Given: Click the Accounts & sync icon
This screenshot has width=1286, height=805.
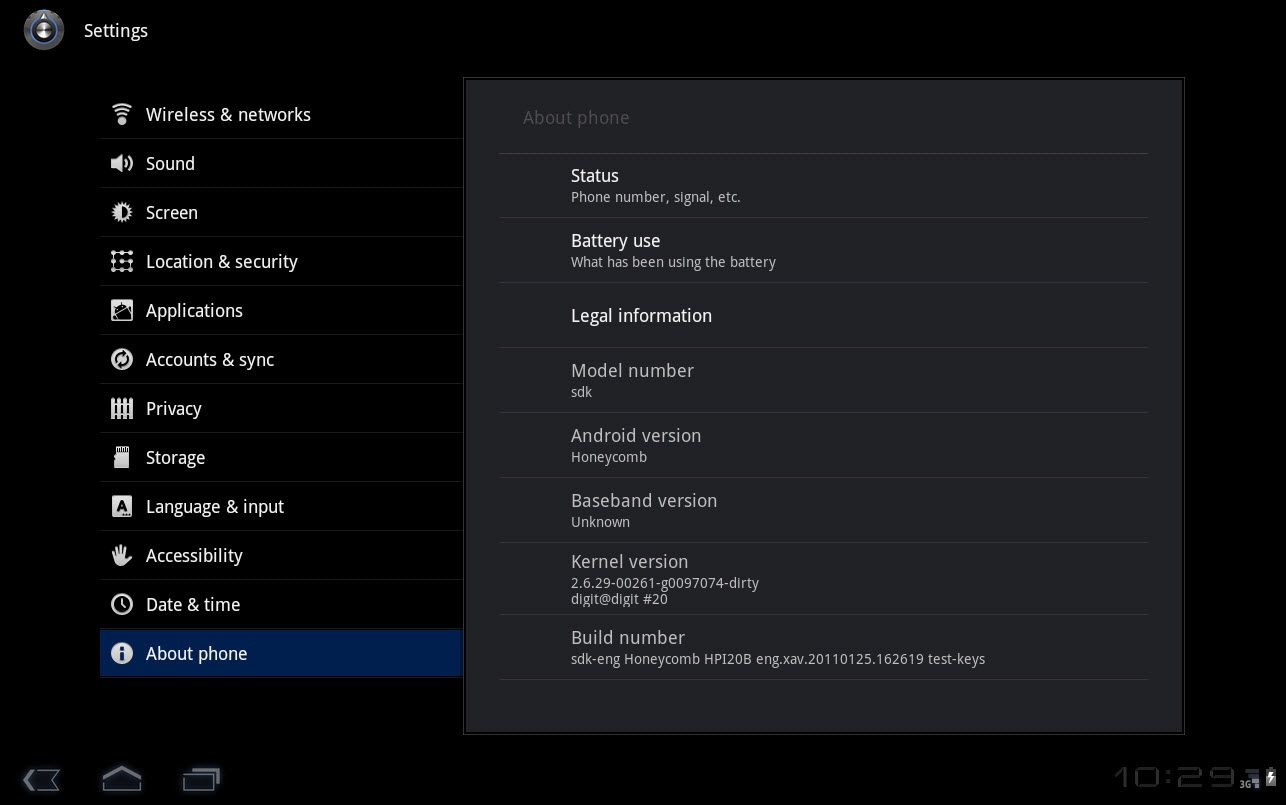Looking at the screenshot, I should click(122, 359).
